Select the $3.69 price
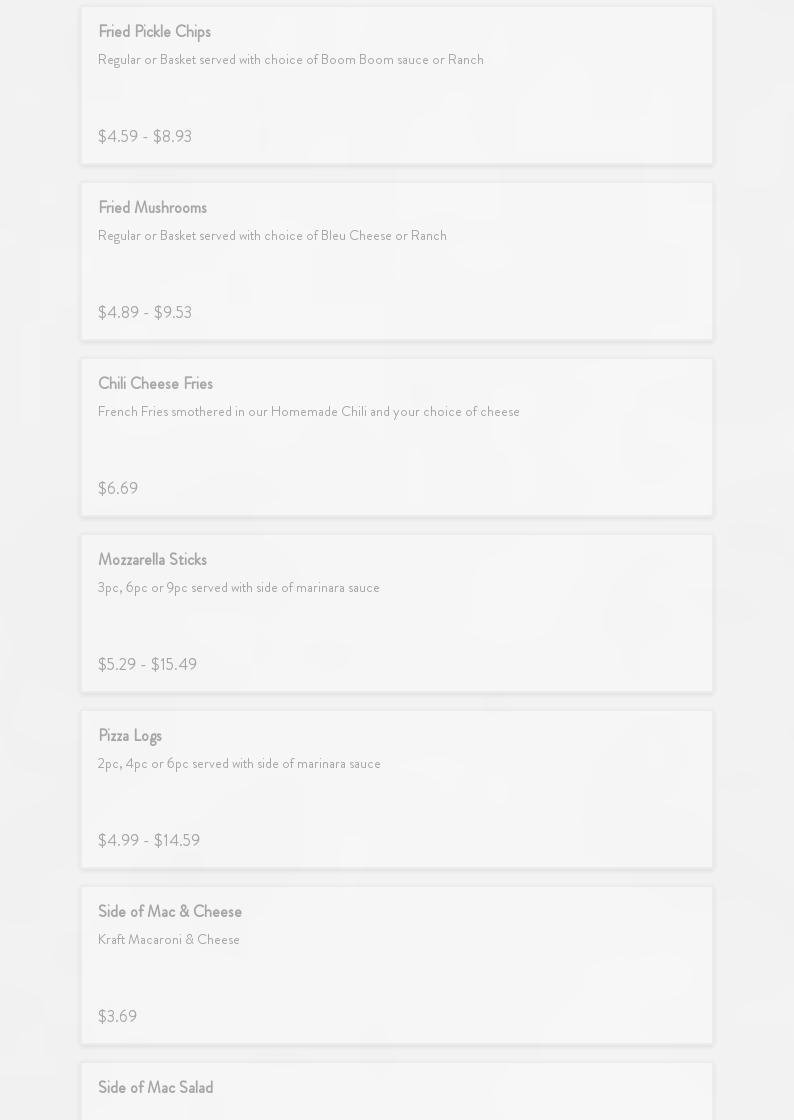 click(117, 1017)
